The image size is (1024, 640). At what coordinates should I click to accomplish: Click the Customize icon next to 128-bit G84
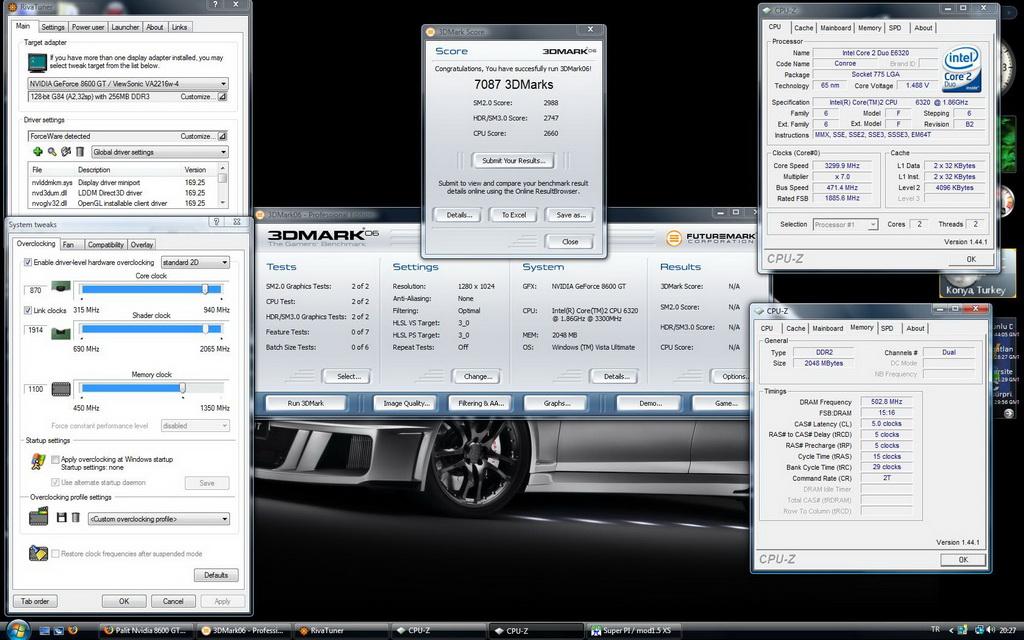pyautogui.click(x=222, y=97)
